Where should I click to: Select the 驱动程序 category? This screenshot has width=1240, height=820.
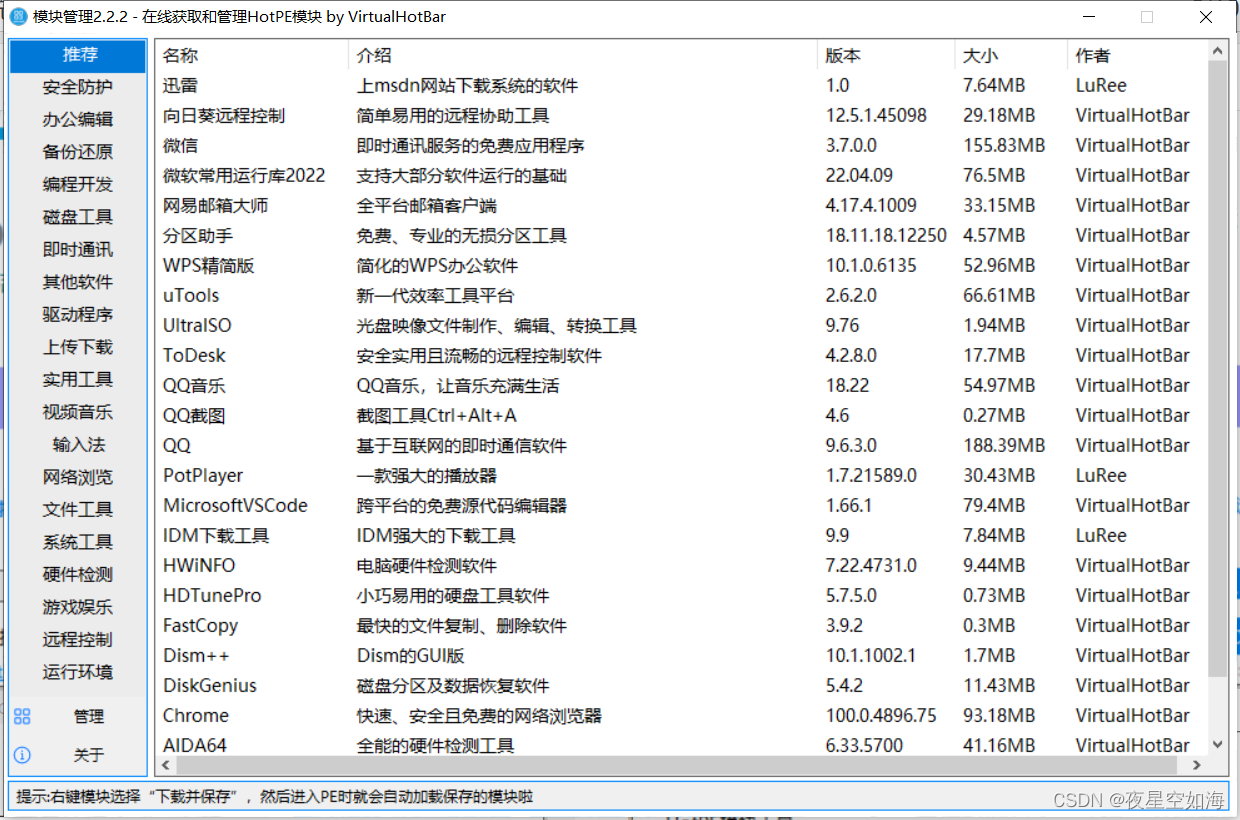pos(79,314)
